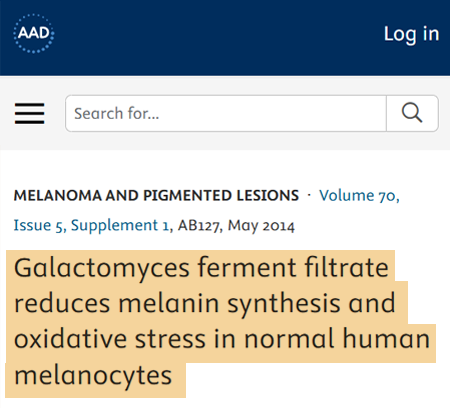Click the word melanocytes in the title

point(93,376)
